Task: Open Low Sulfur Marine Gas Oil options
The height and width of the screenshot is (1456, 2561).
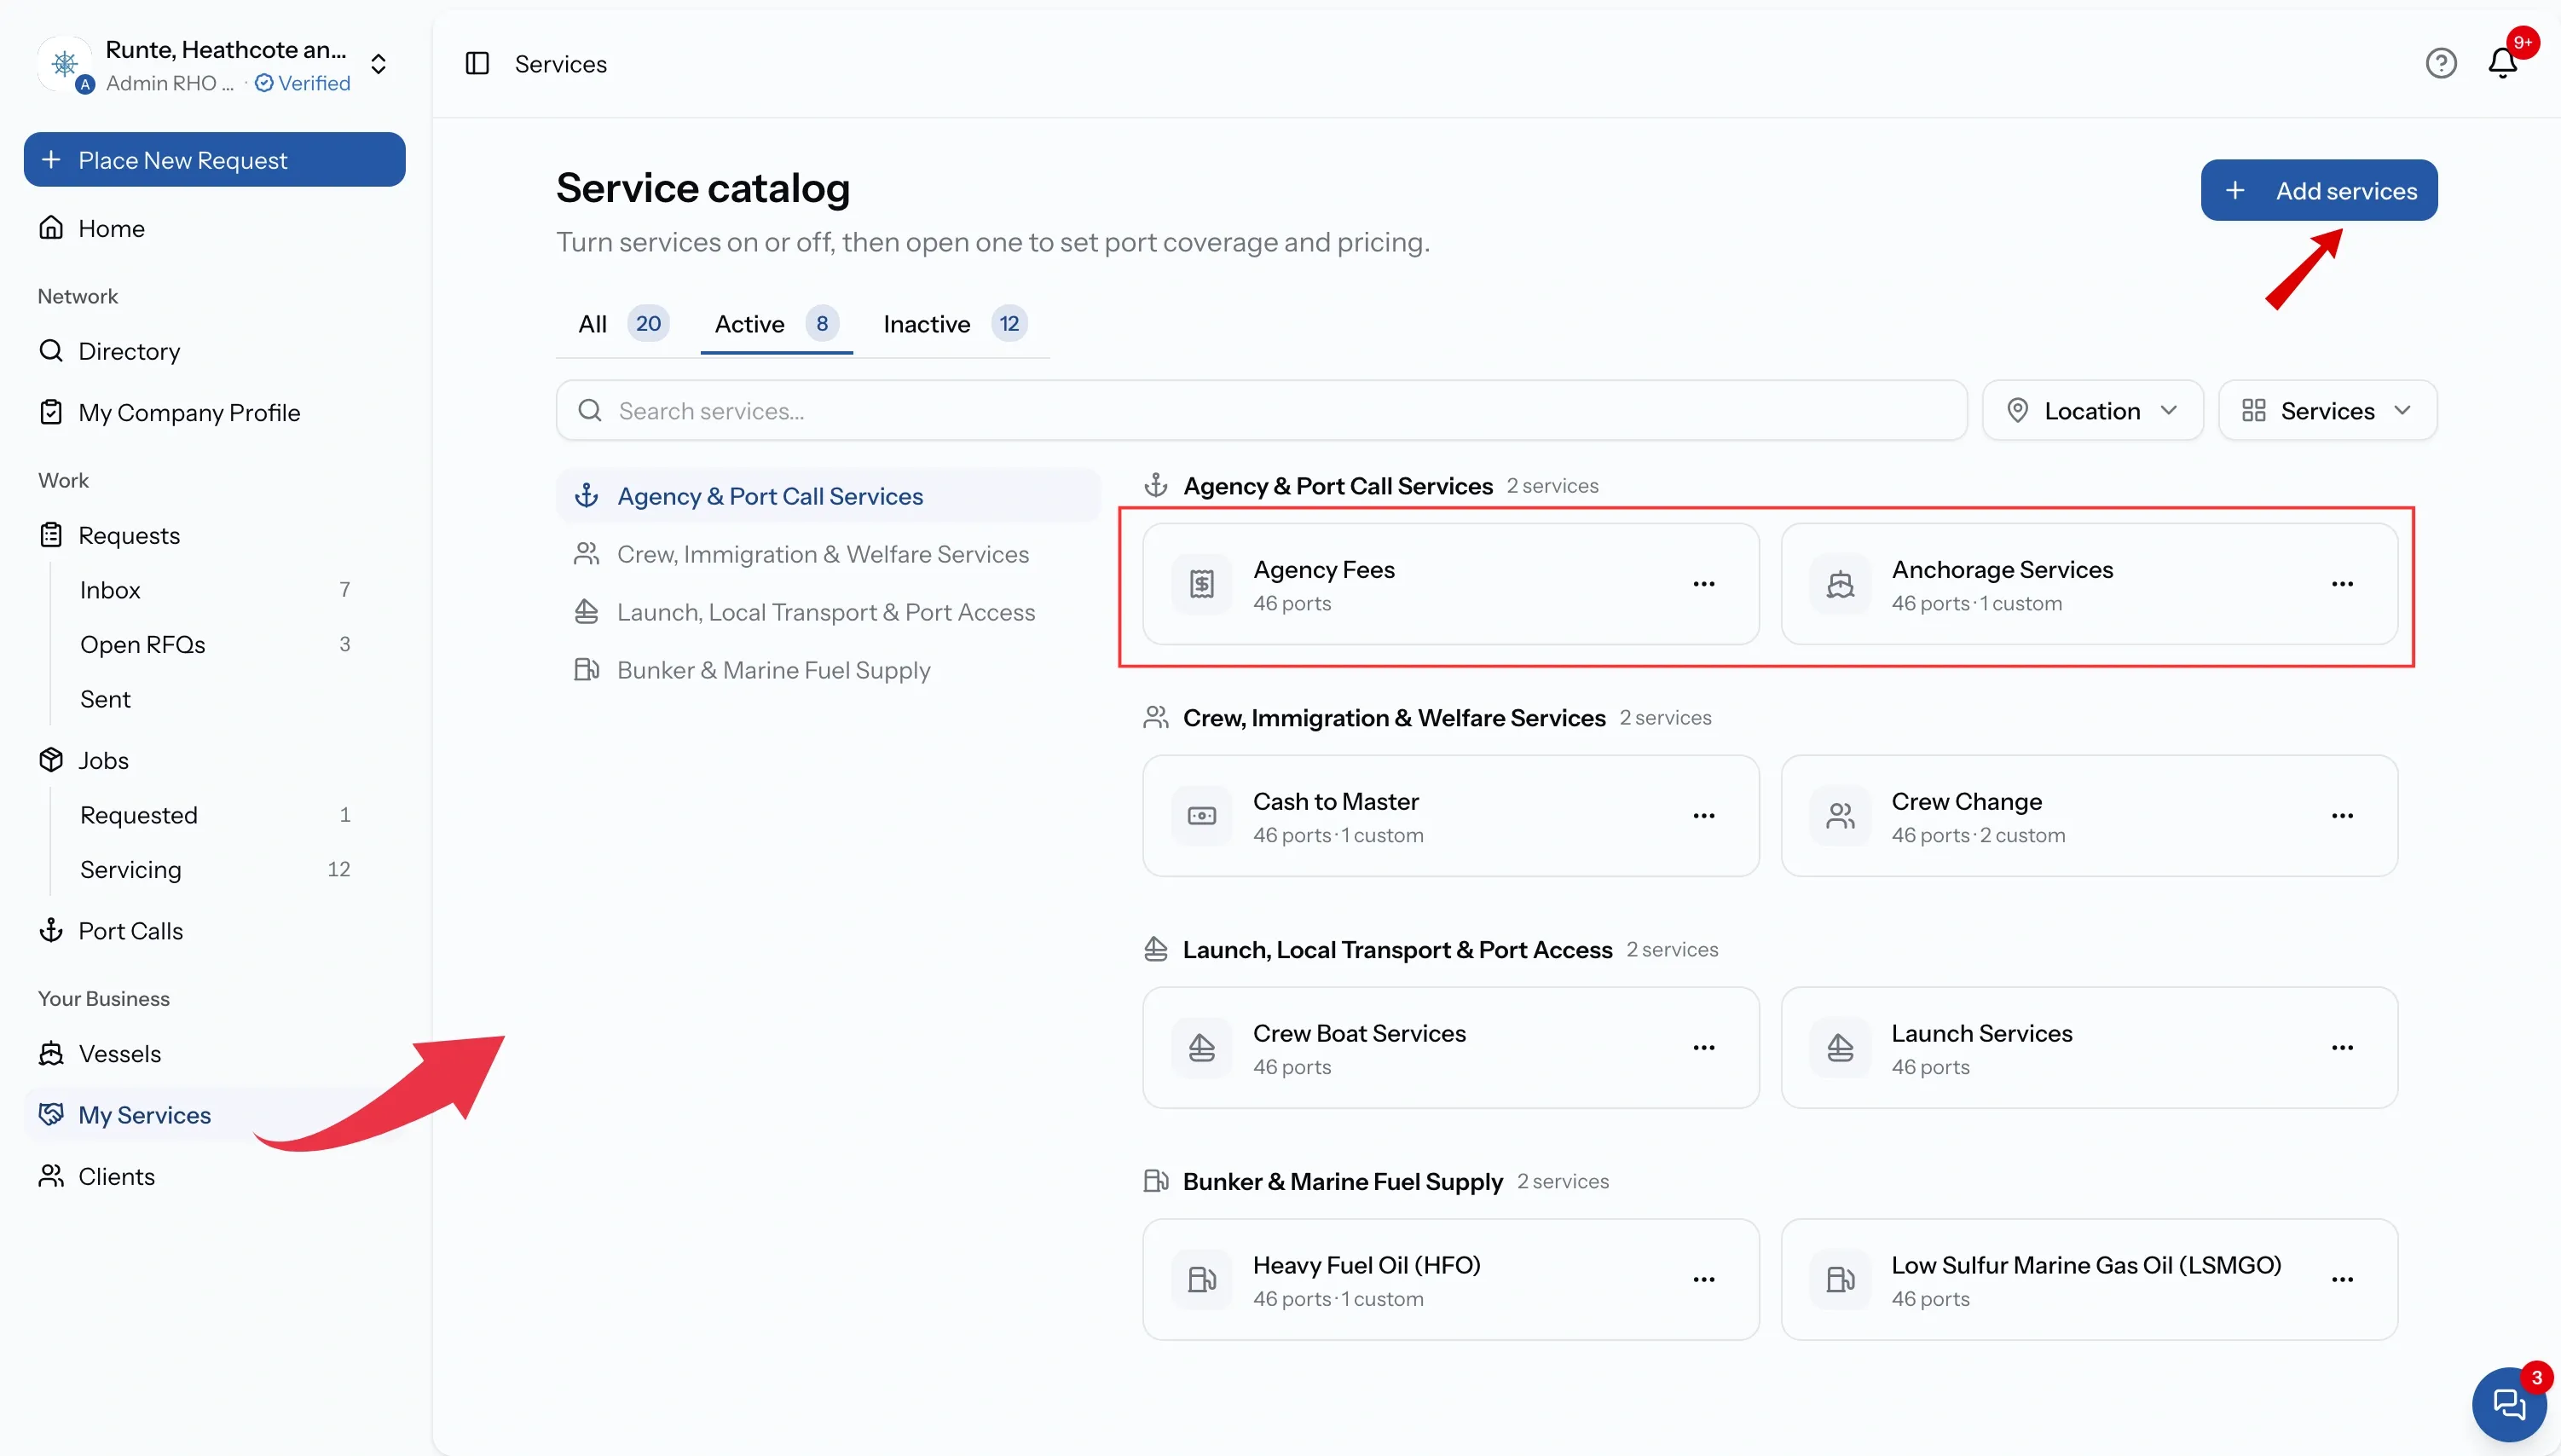Action: click(2342, 1280)
